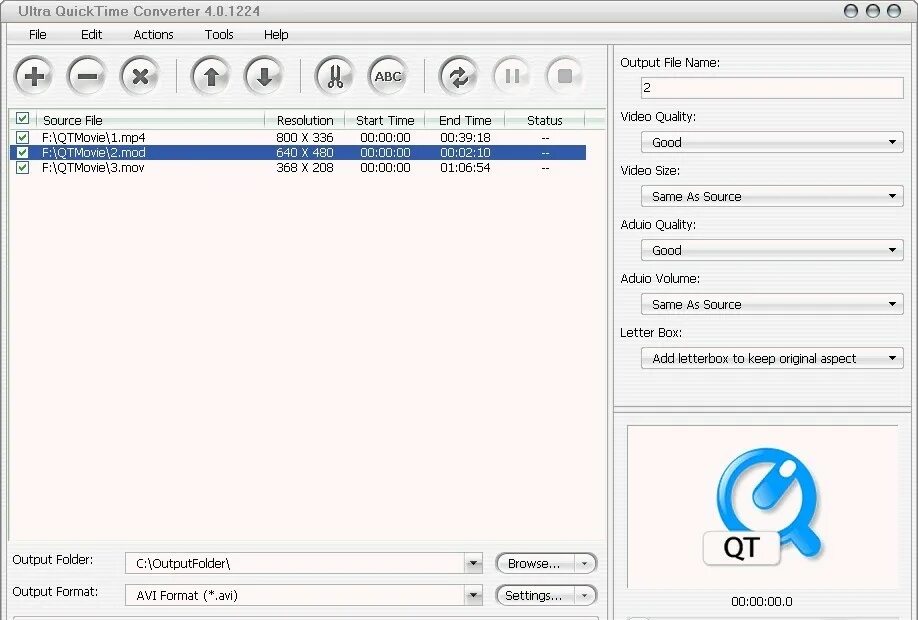Click the 00:39:18 end time cell
The image size is (918, 620).
(465, 138)
